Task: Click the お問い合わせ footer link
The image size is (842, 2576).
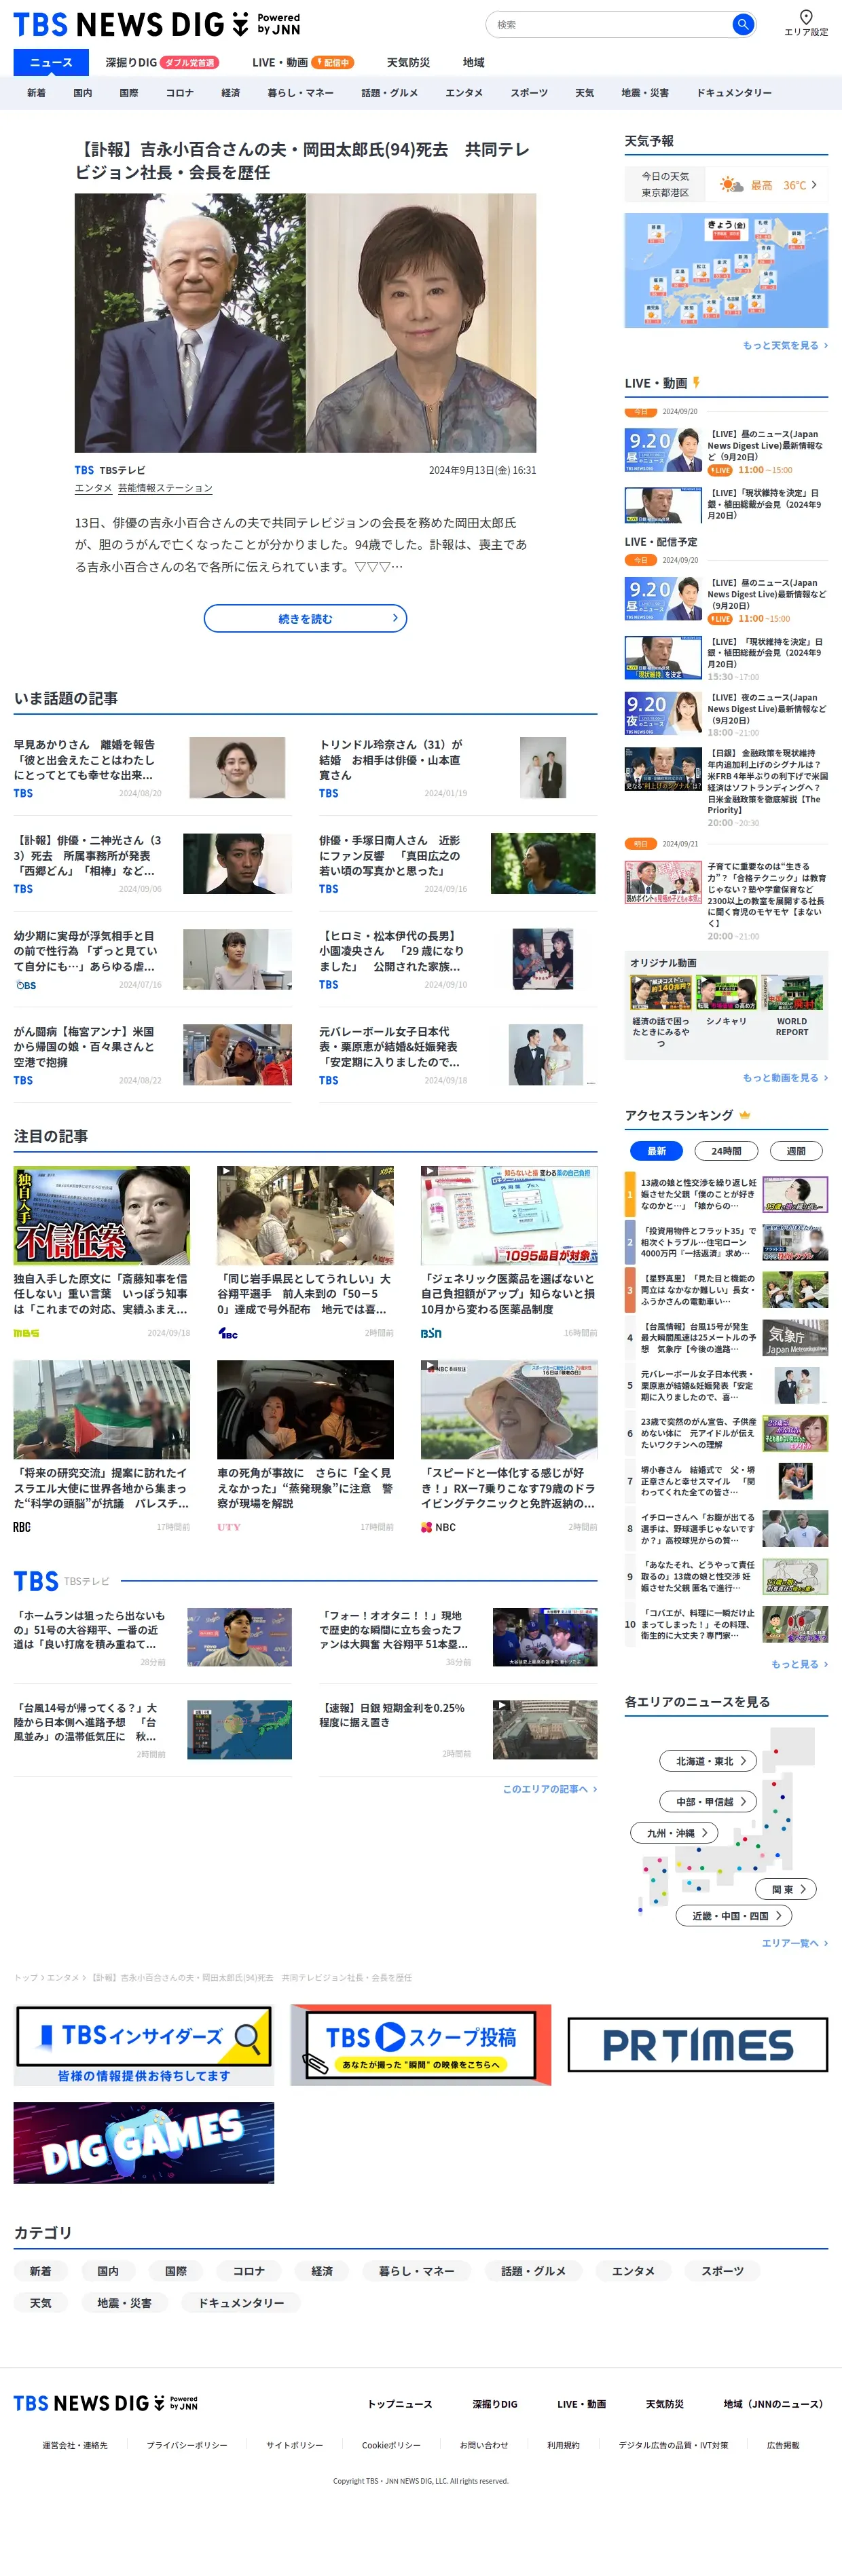Action: [484, 2445]
